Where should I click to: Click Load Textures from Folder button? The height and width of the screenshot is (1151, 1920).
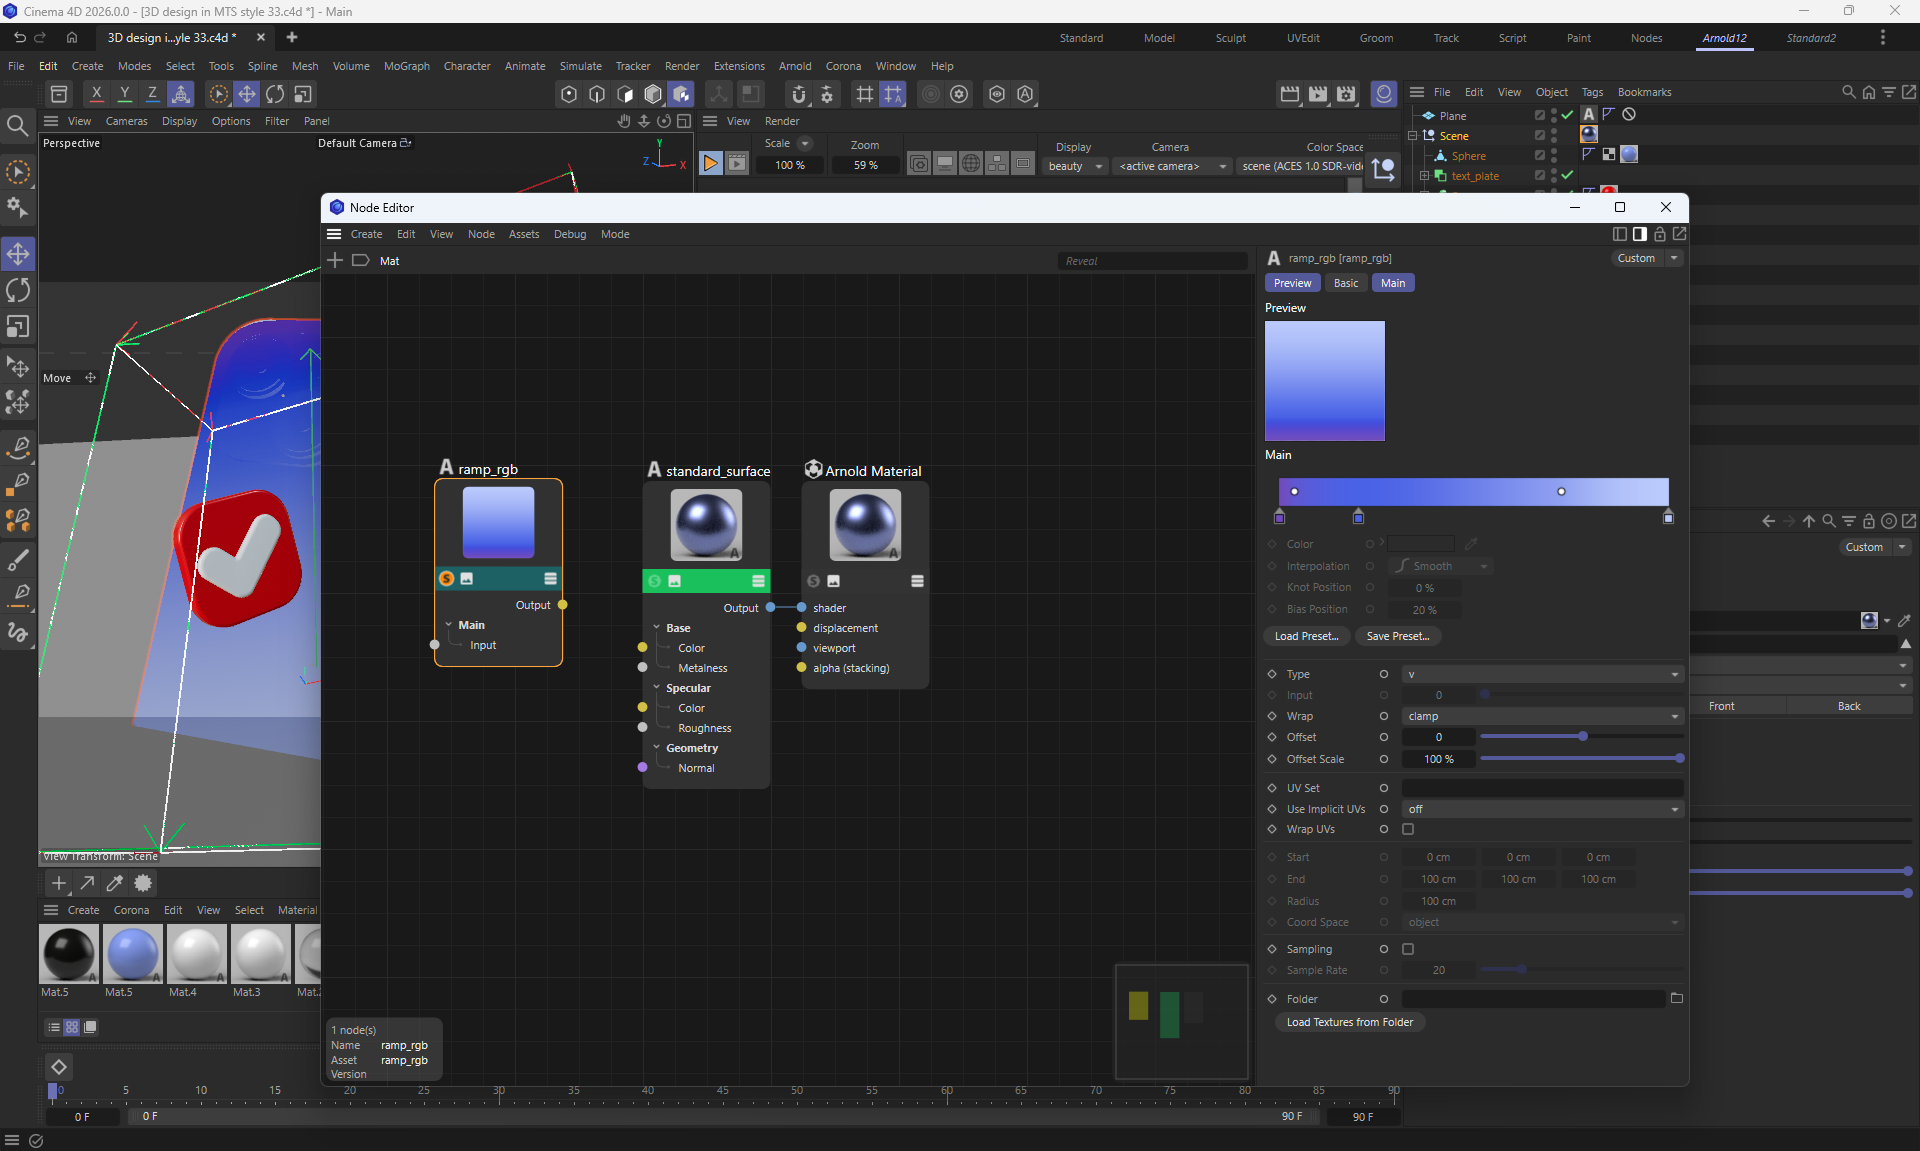(x=1349, y=1022)
